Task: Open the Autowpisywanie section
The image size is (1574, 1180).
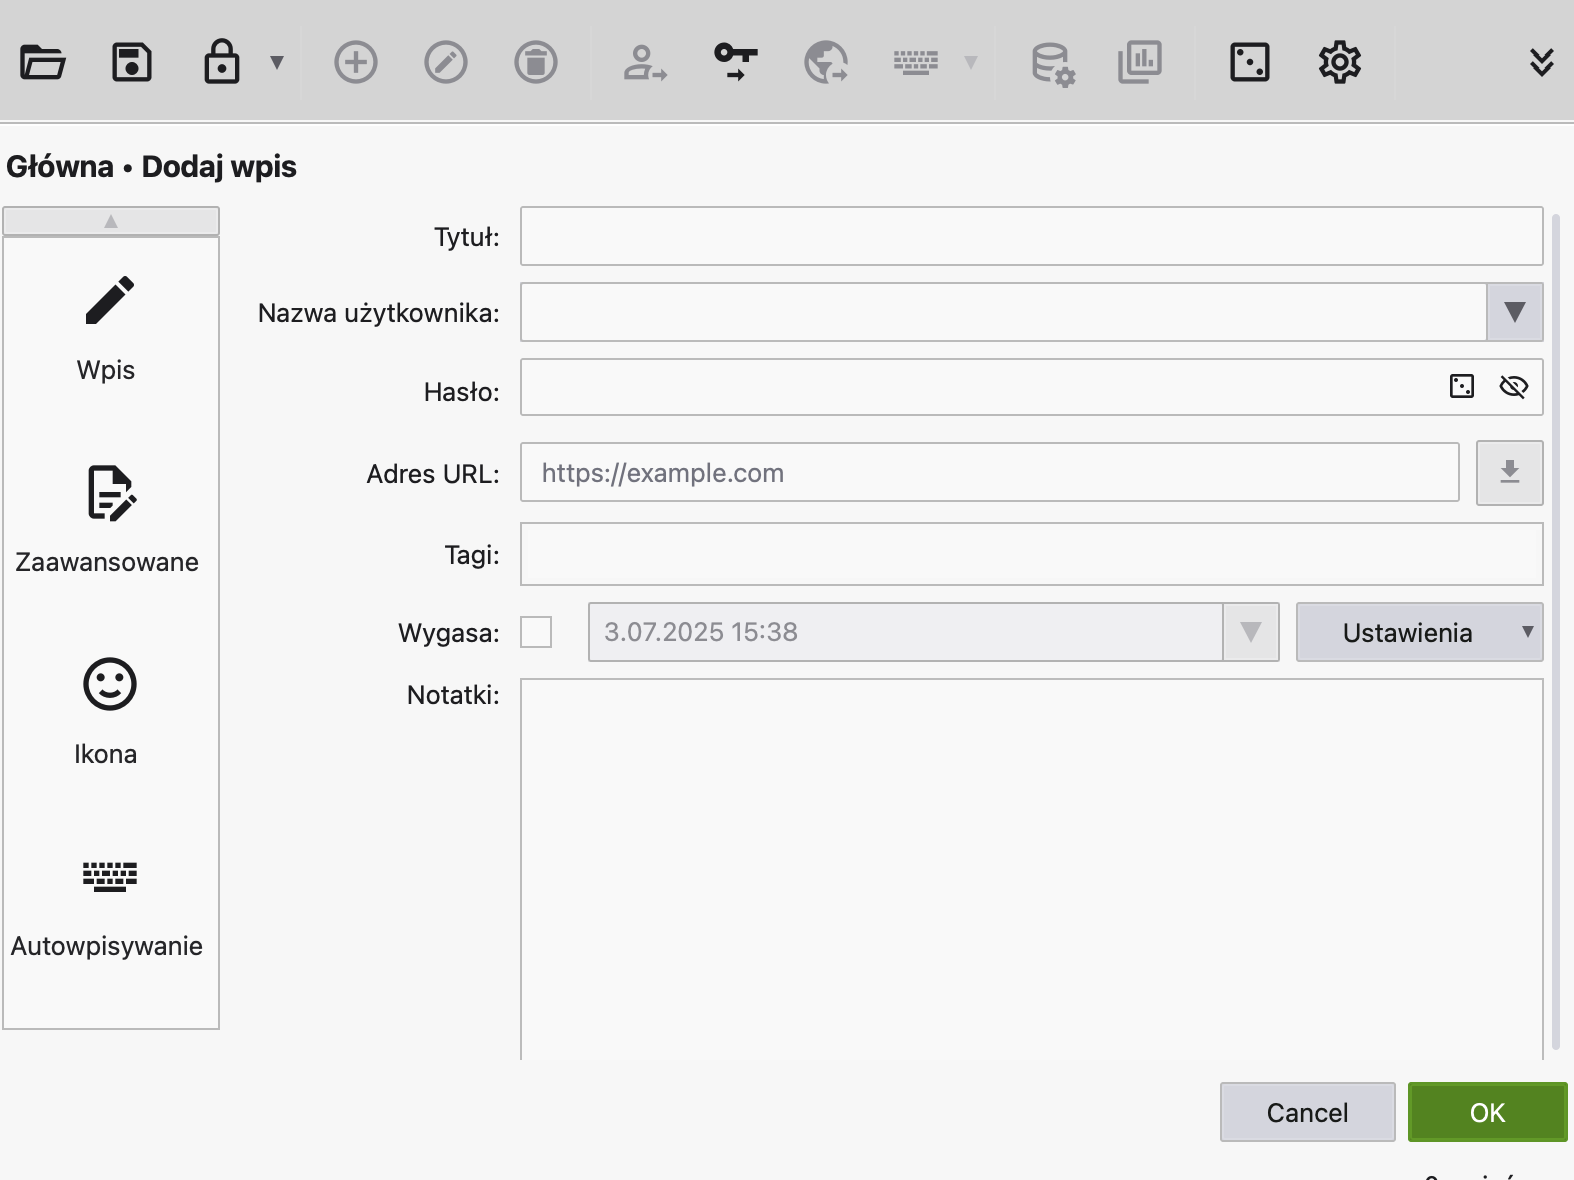Action: click(108, 904)
